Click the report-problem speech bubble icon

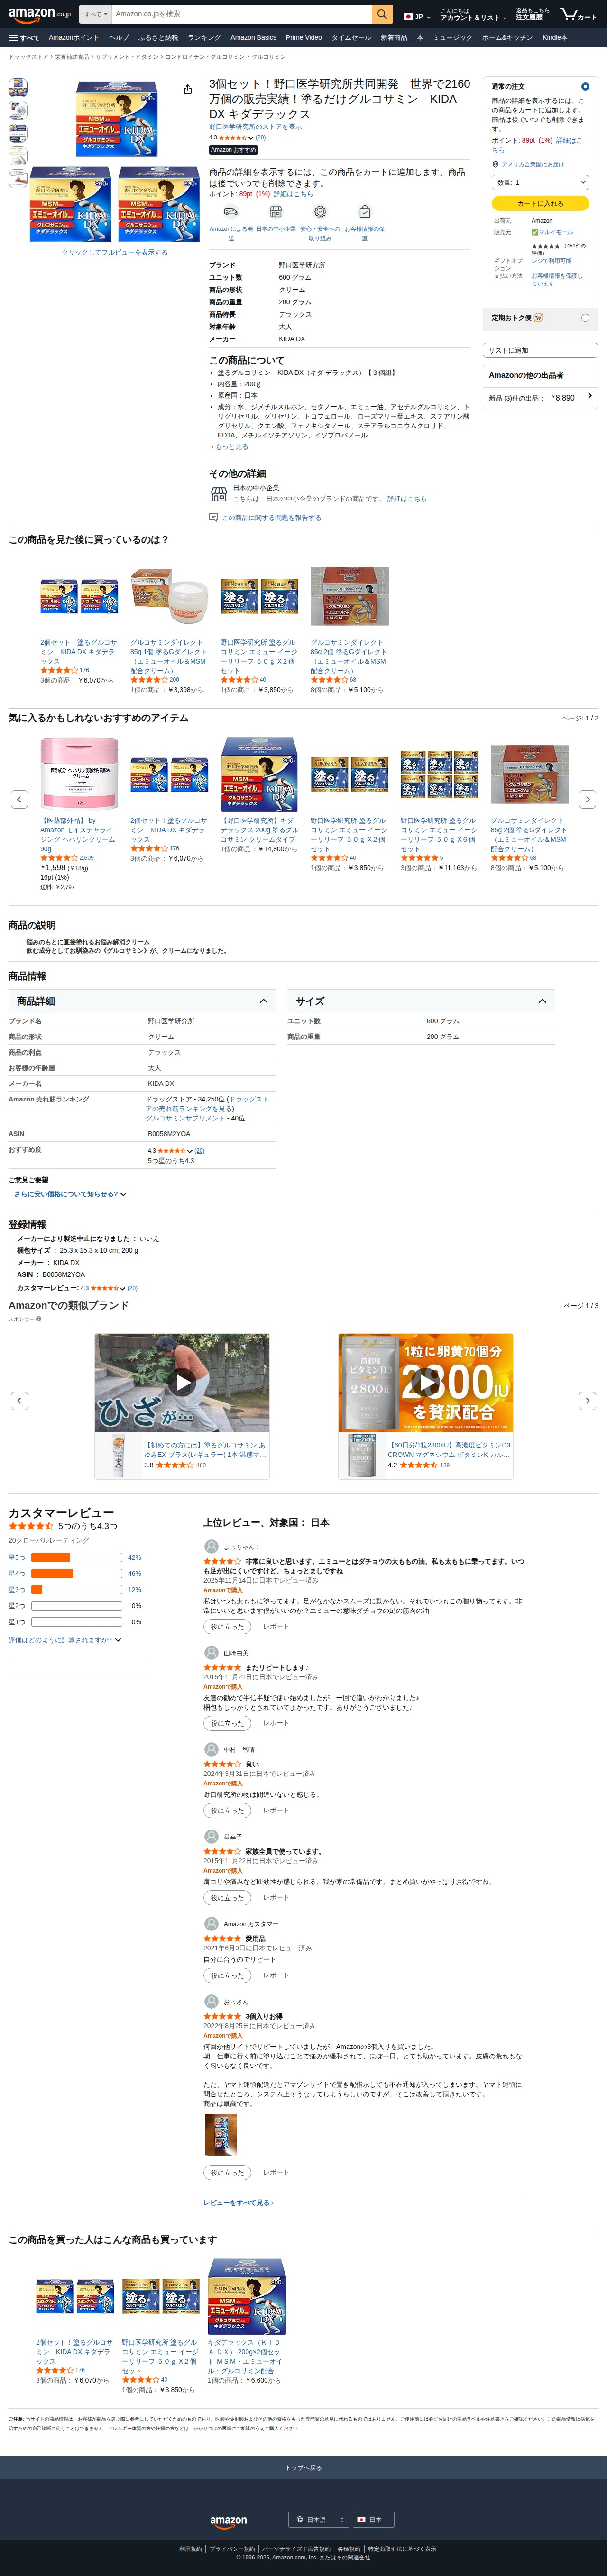tap(213, 518)
